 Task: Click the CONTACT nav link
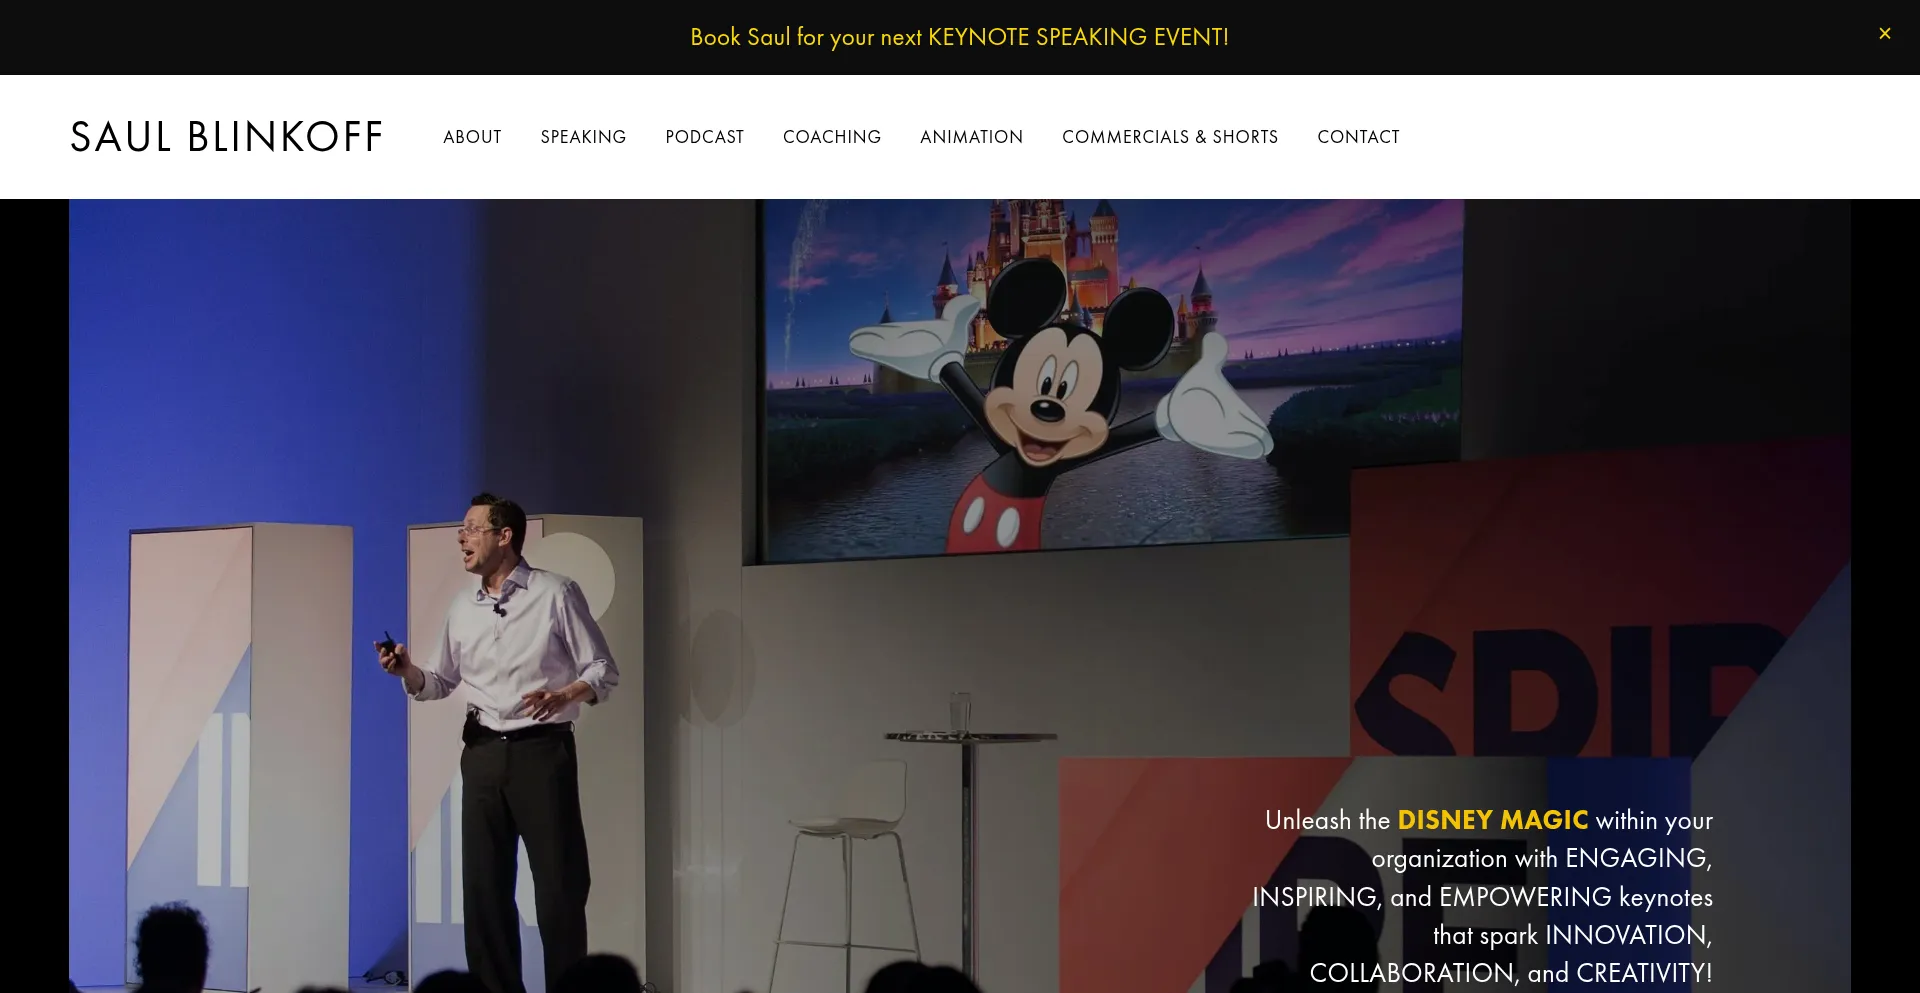(x=1357, y=137)
